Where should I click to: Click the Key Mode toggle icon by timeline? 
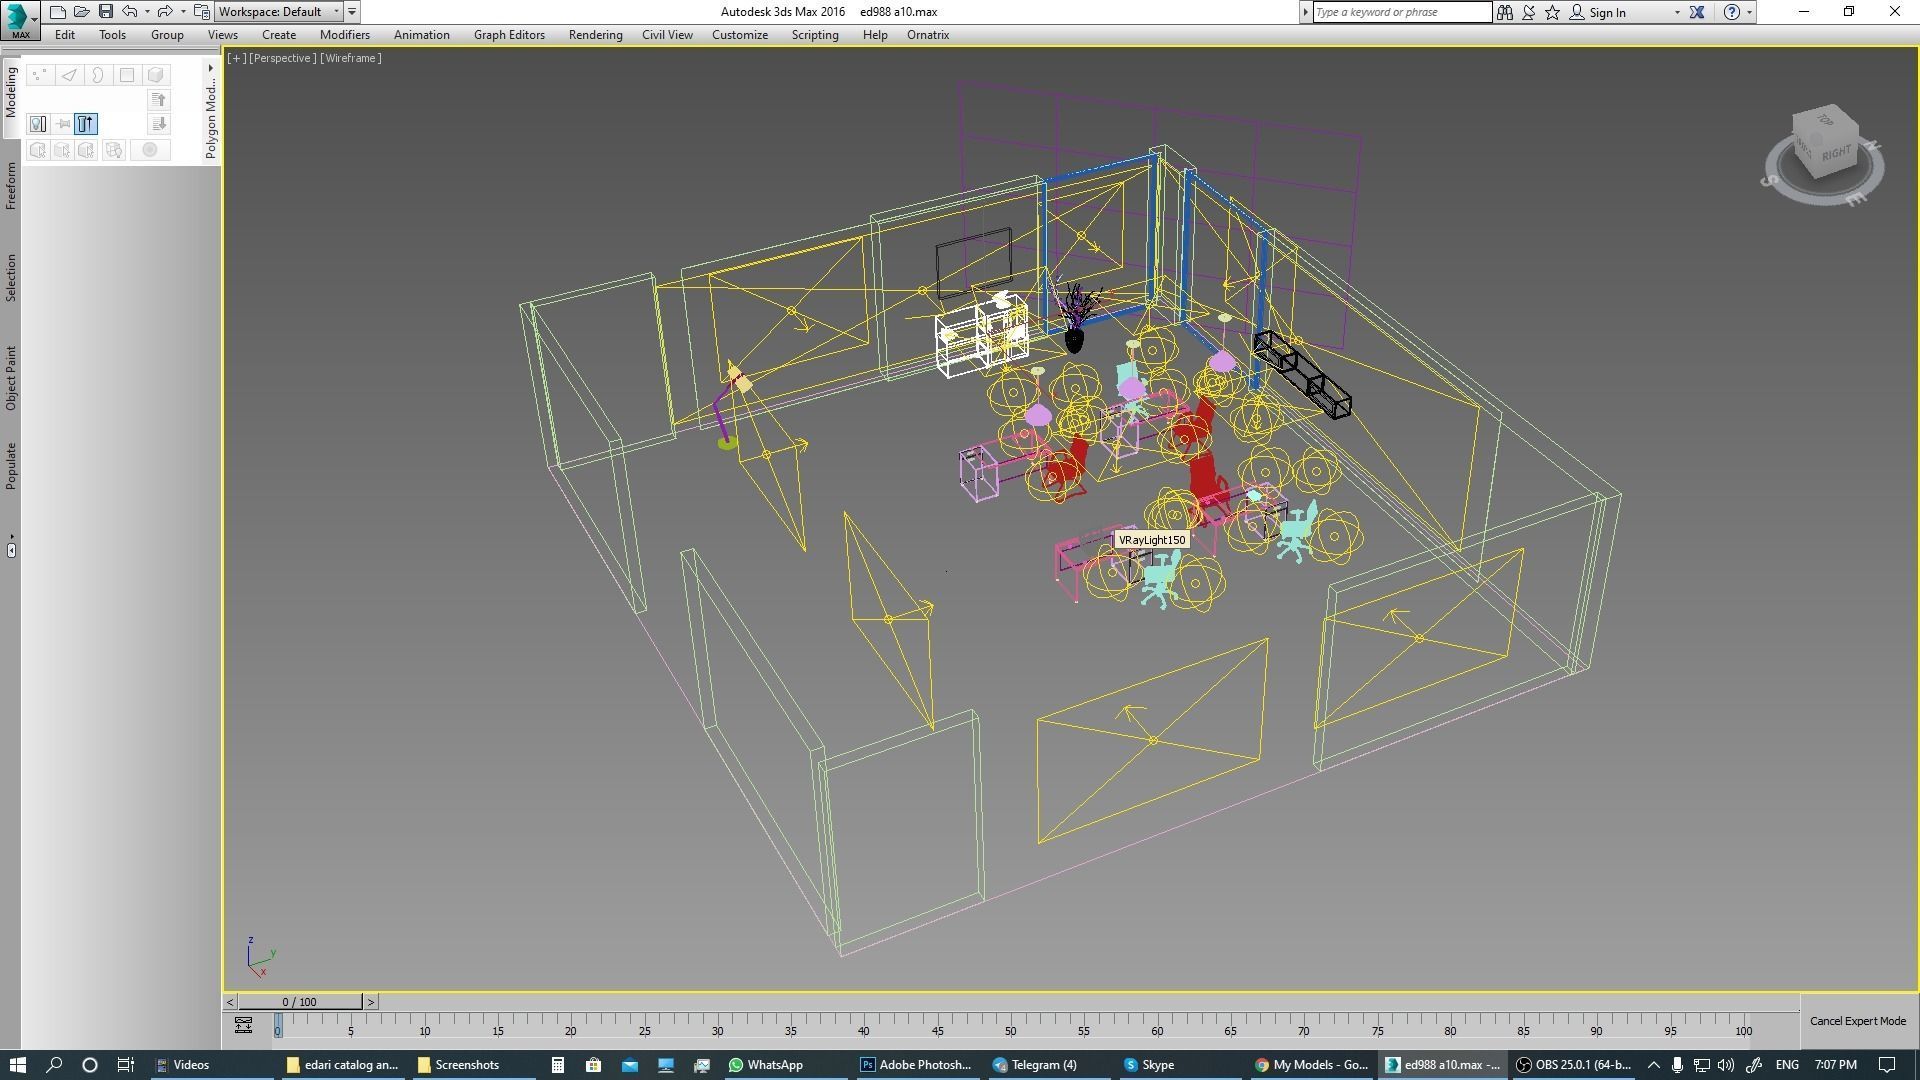243,1025
